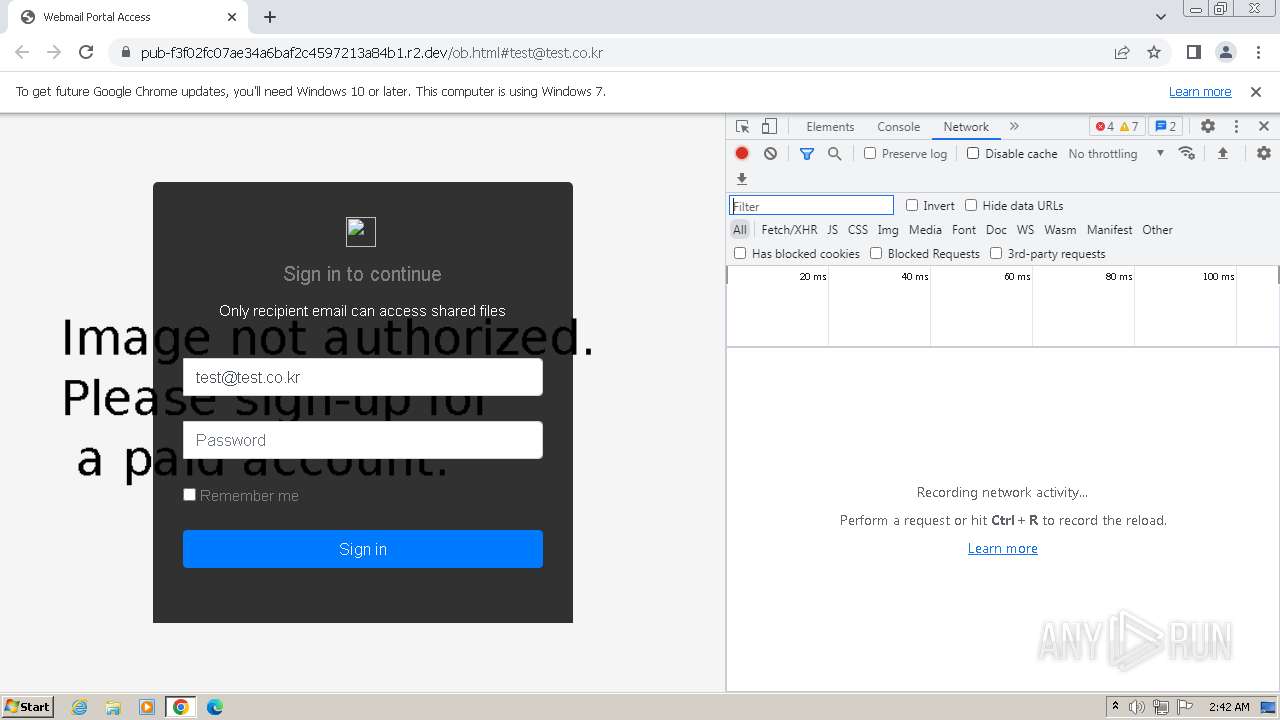Clear the network log

770,153
